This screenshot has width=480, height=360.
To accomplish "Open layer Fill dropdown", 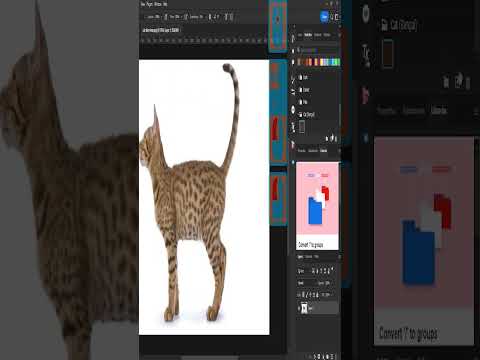I will point(327,295).
